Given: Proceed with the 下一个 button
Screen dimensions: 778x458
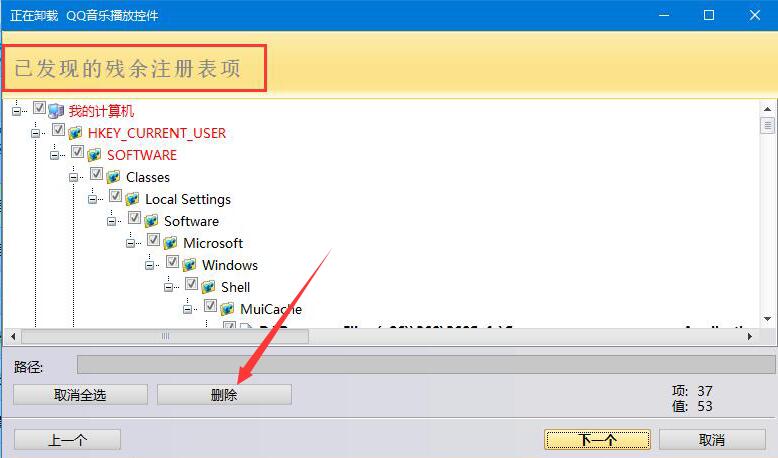Looking at the screenshot, I should pyautogui.click(x=597, y=440).
